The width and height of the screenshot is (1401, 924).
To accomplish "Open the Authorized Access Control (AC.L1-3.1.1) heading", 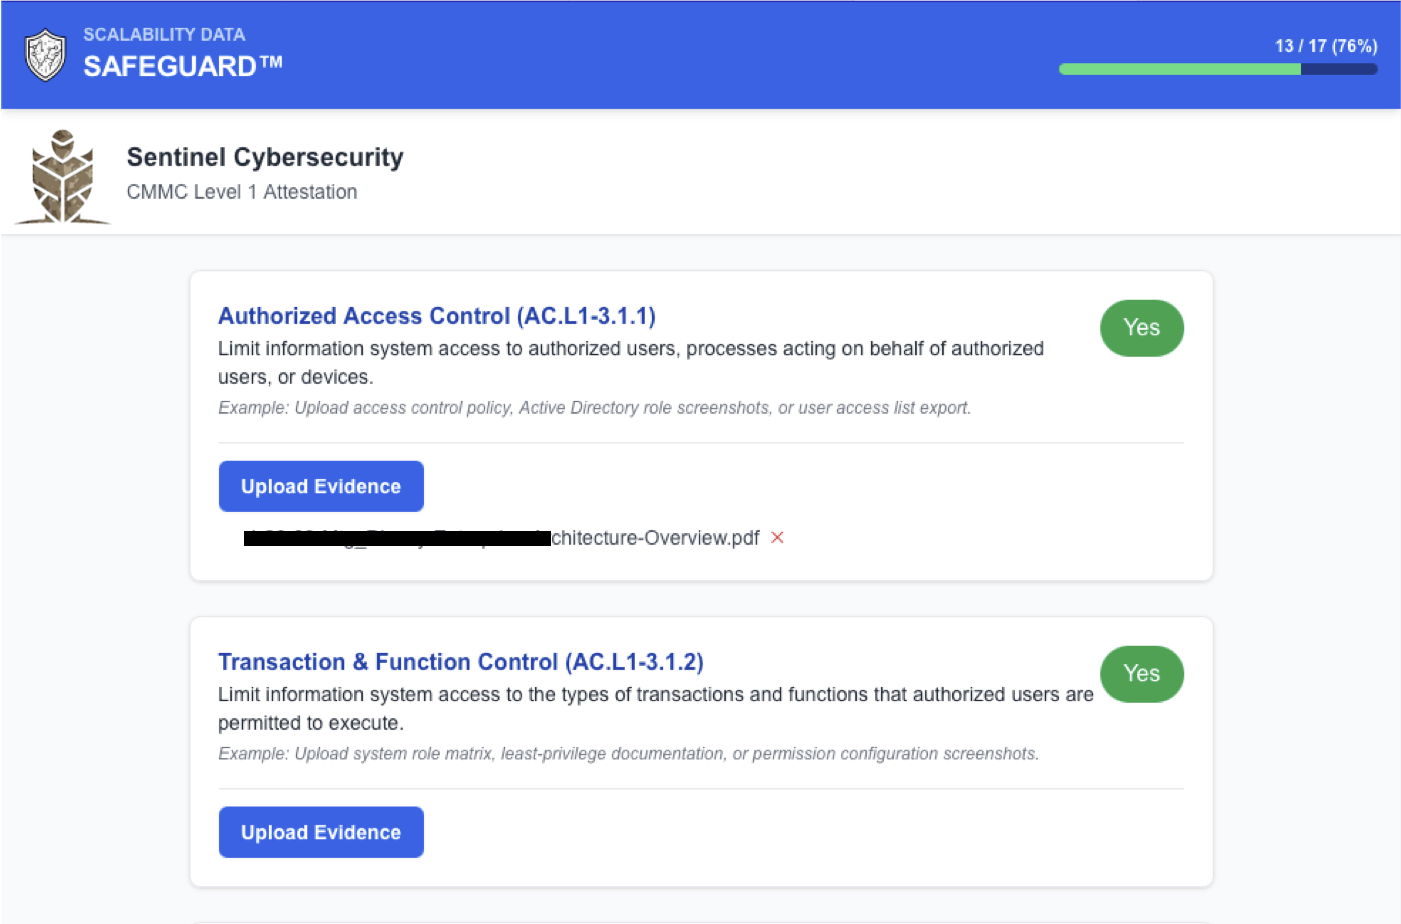I will 436,315.
